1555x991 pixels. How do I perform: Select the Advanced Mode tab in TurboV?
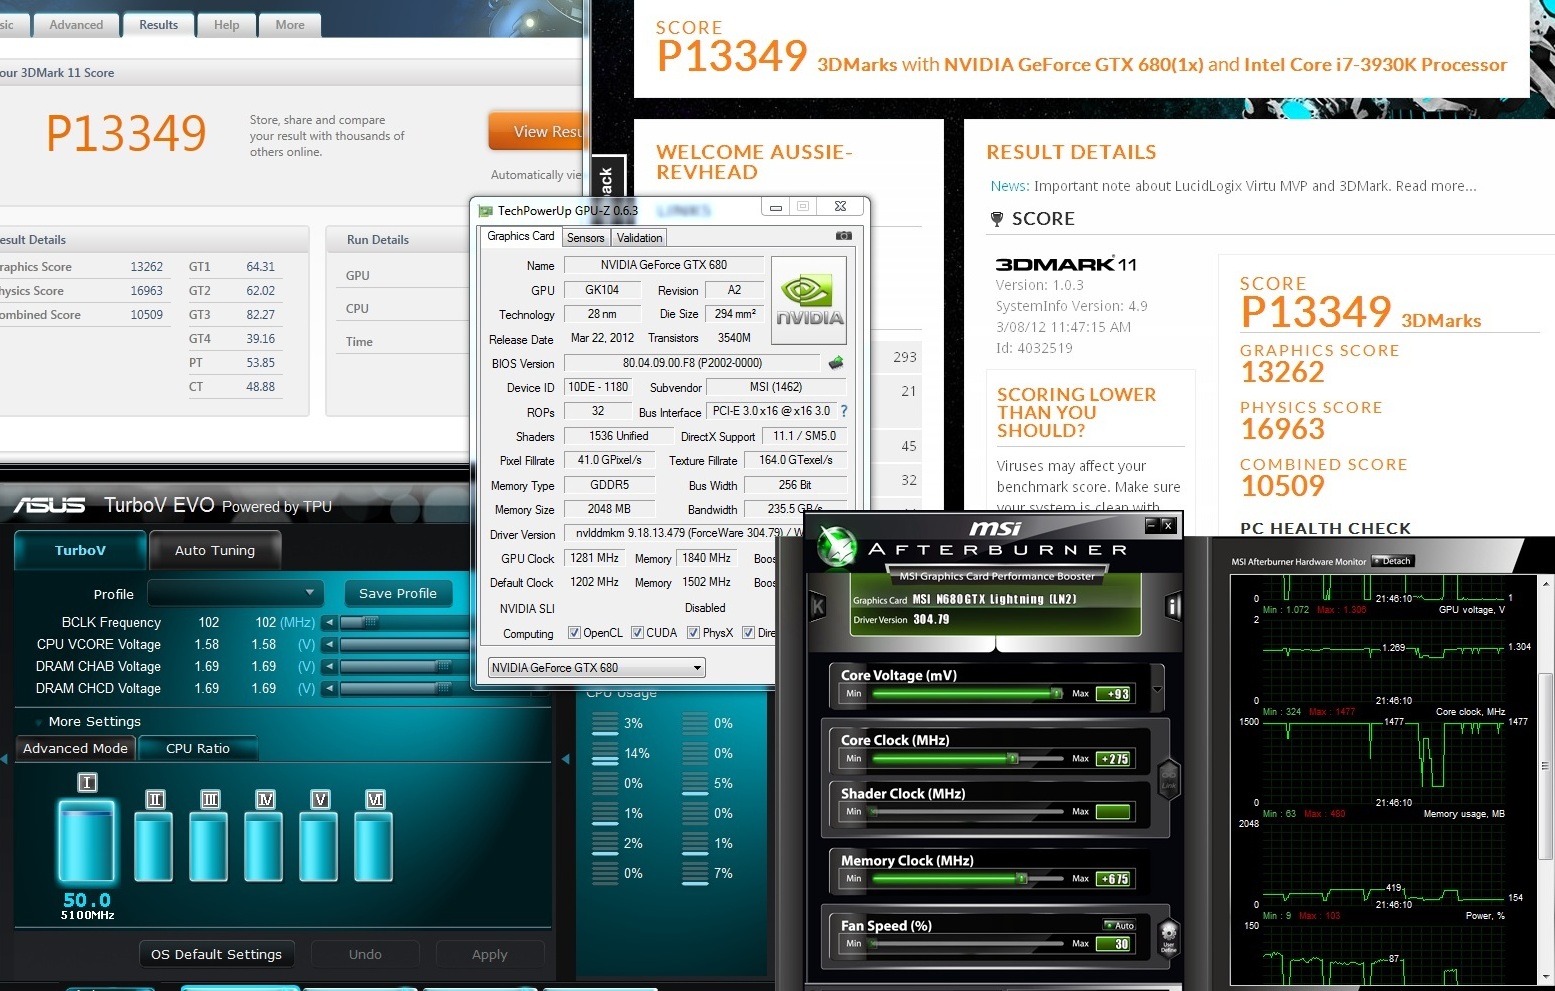(75, 748)
